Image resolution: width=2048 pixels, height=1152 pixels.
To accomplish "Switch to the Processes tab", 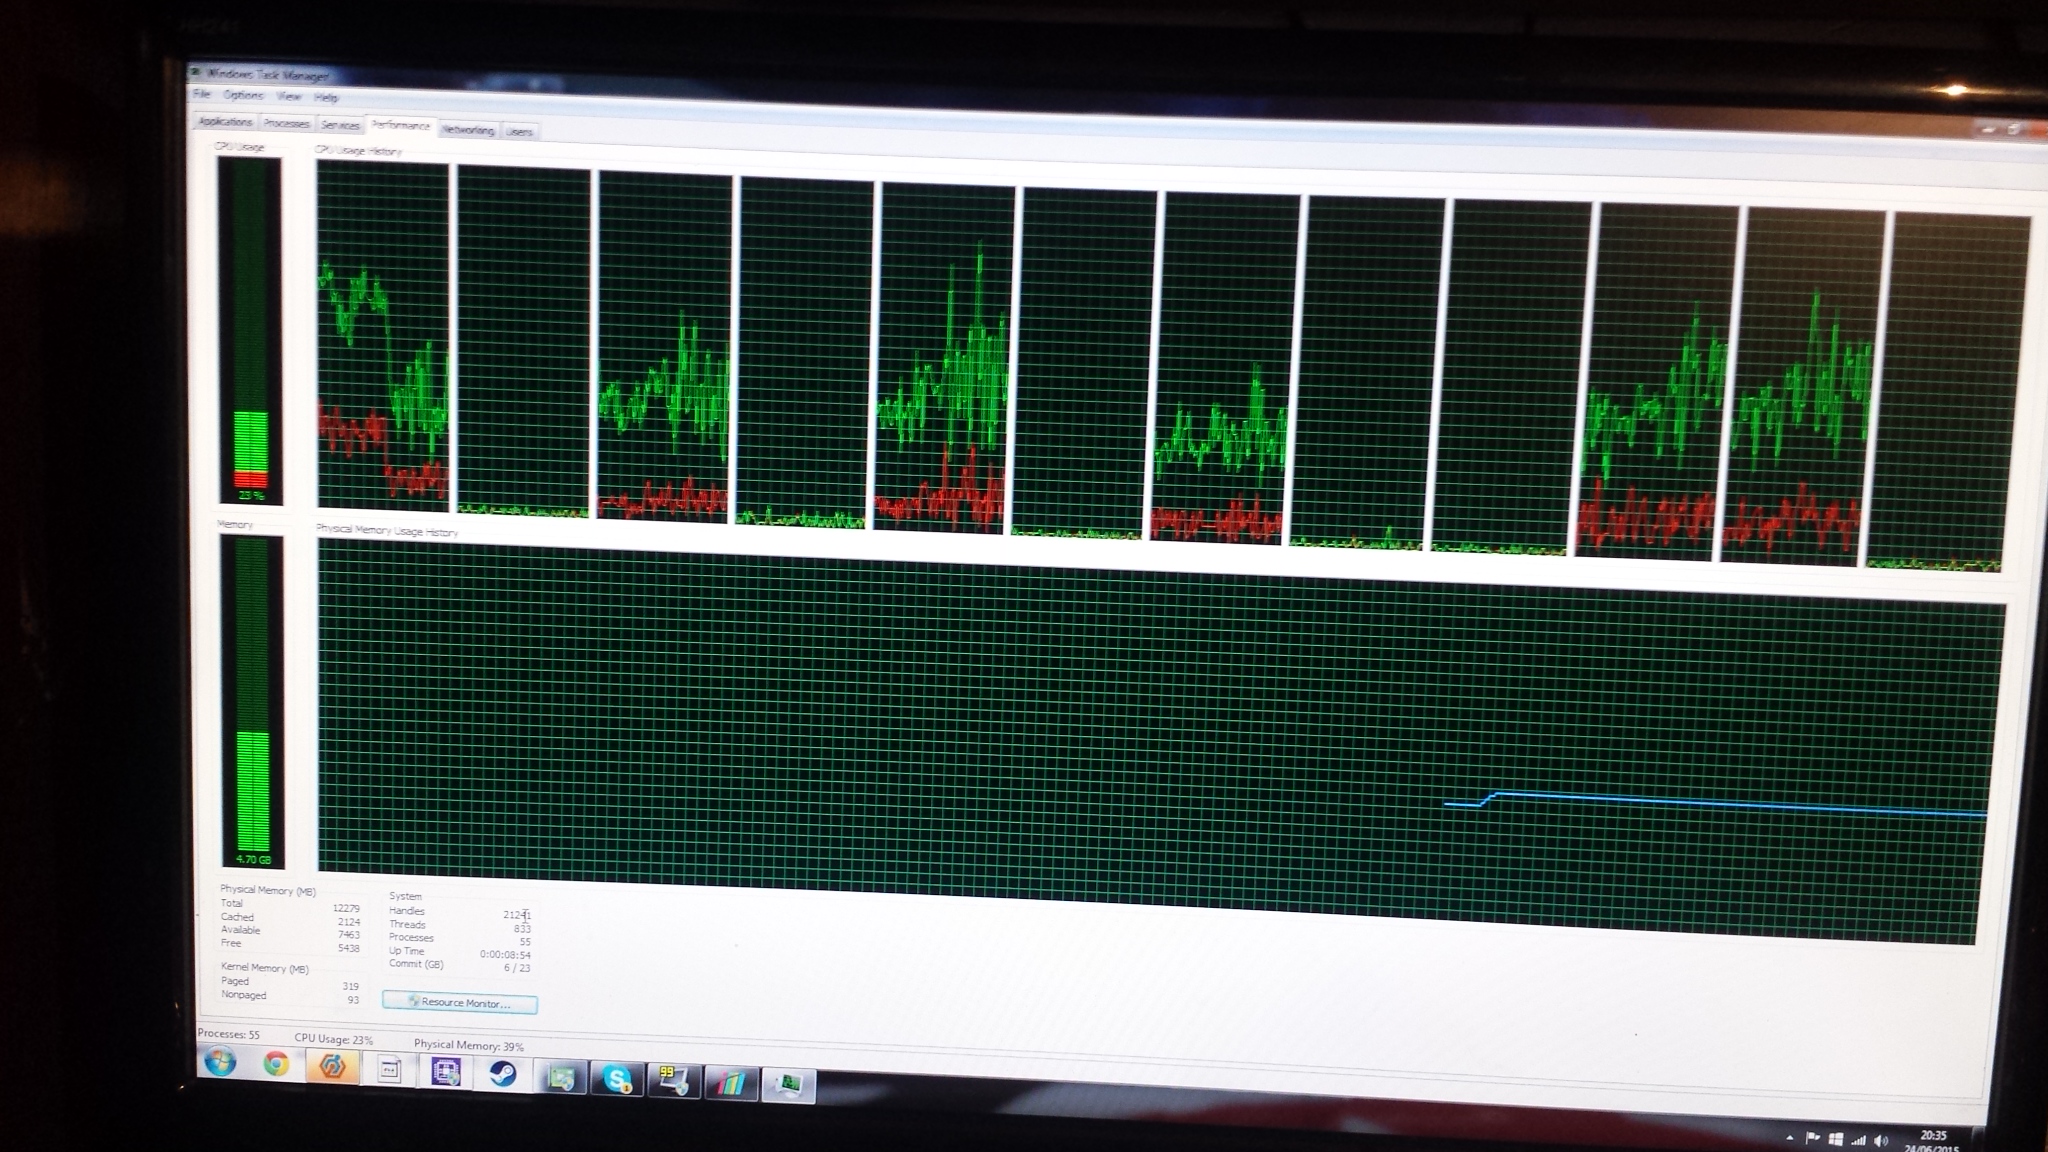I will click(287, 123).
